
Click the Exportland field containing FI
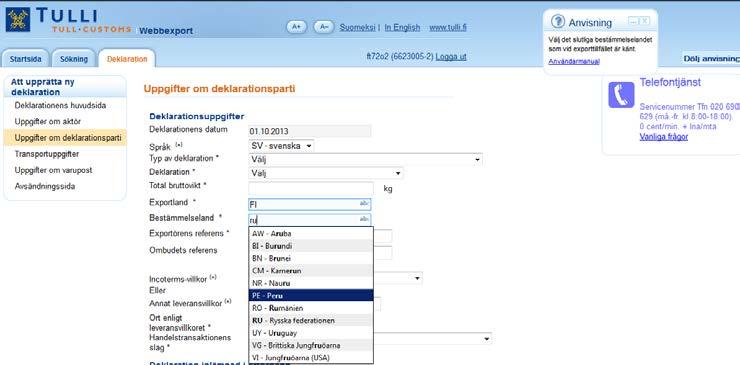pos(310,204)
